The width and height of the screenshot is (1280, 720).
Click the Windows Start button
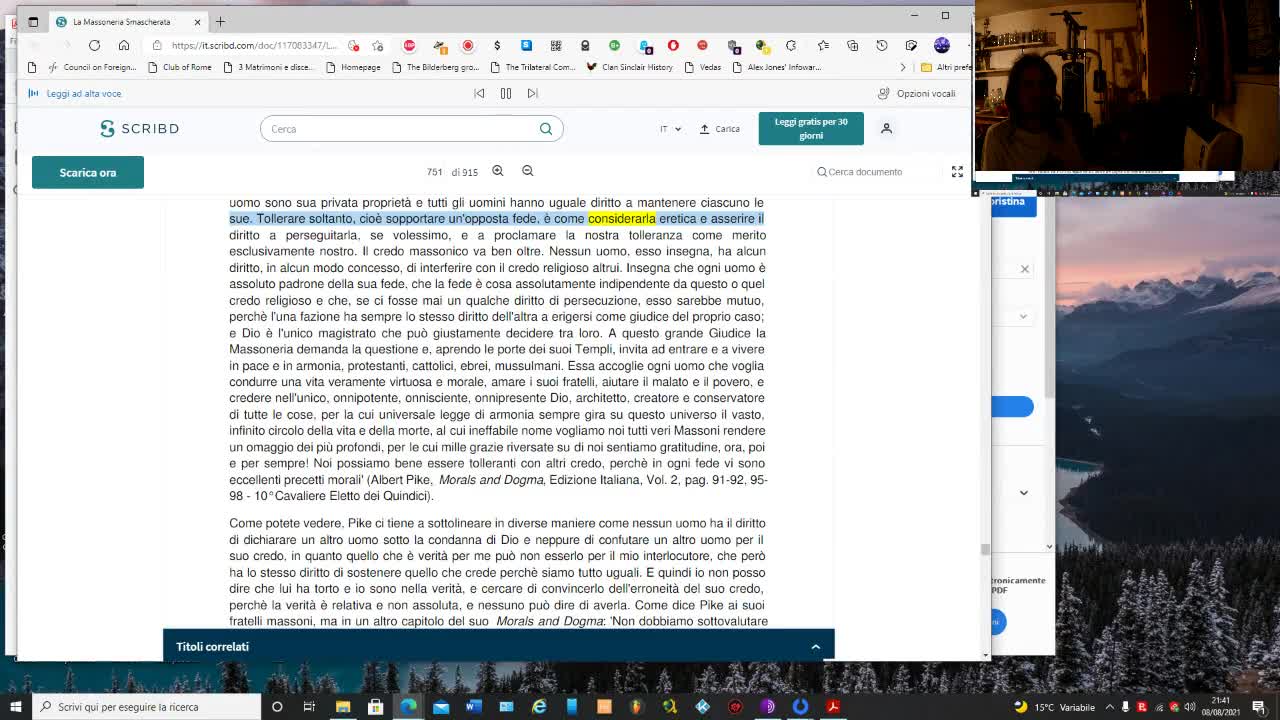pos(15,707)
